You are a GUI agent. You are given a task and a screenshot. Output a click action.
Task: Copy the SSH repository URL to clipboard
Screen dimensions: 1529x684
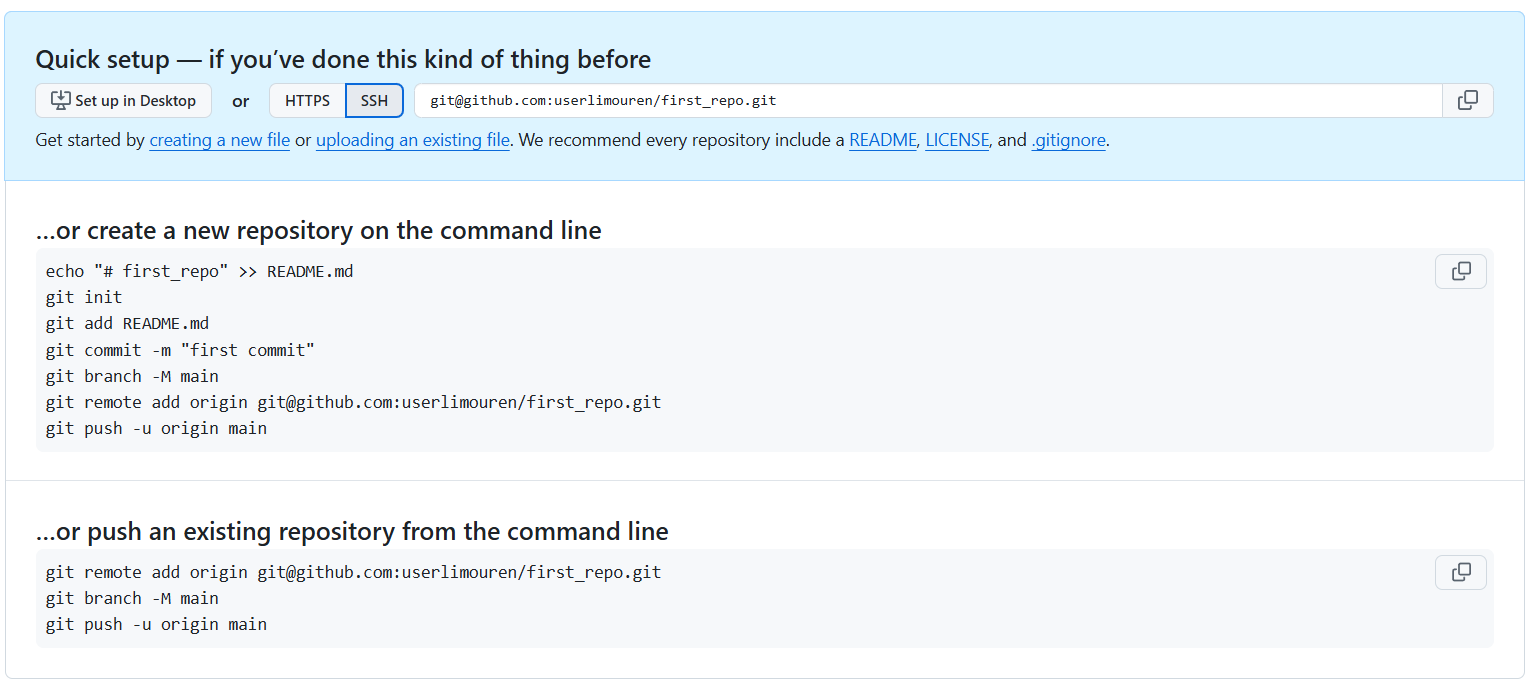click(x=1467, y=101)
